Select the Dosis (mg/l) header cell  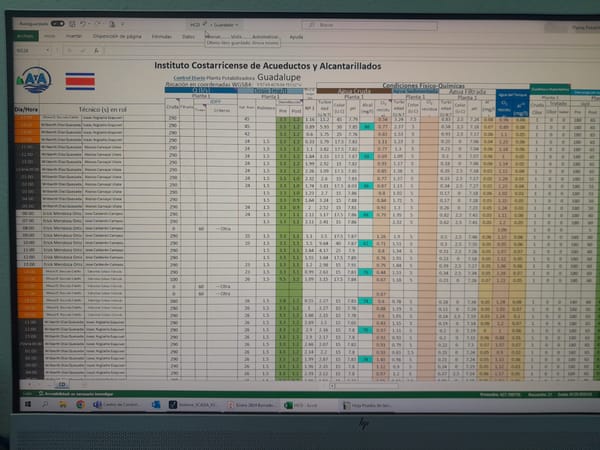(270, 91)
